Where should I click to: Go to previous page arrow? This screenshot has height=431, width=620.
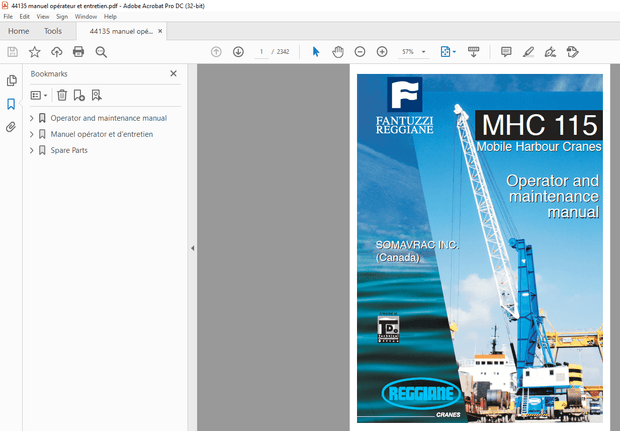coord(216,52)
